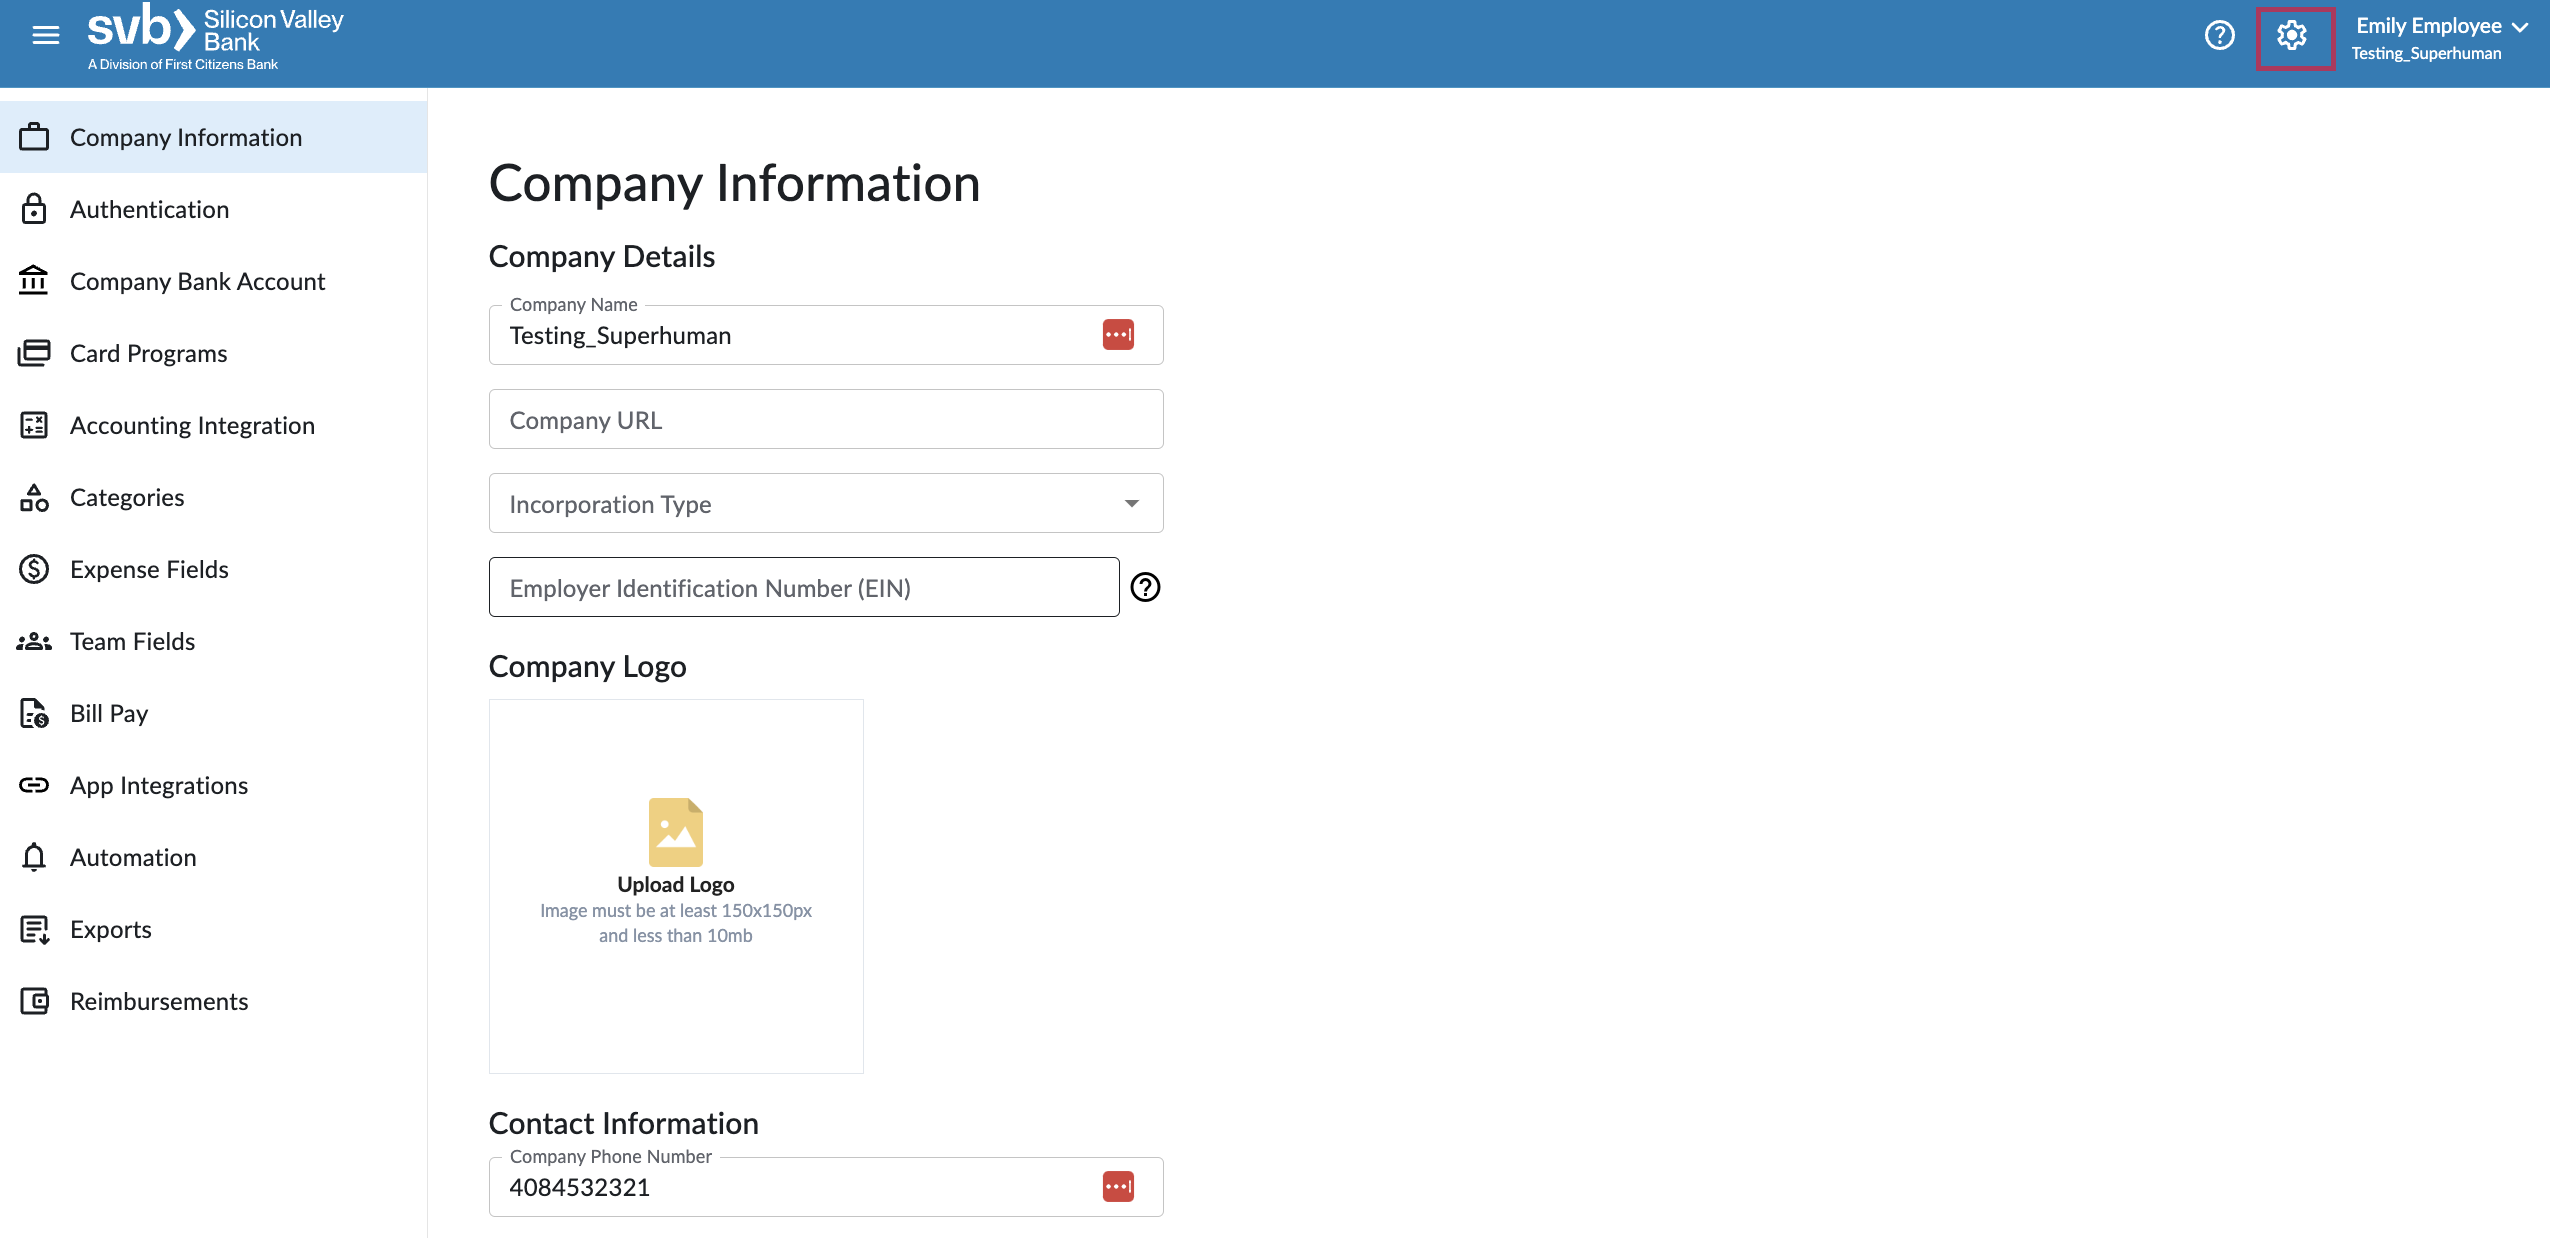Image resolution: width=2550 pixels, height=1238 pixels.
Task: Open App Integrations page
Action: pyautogui.click(x=213, y=785)
